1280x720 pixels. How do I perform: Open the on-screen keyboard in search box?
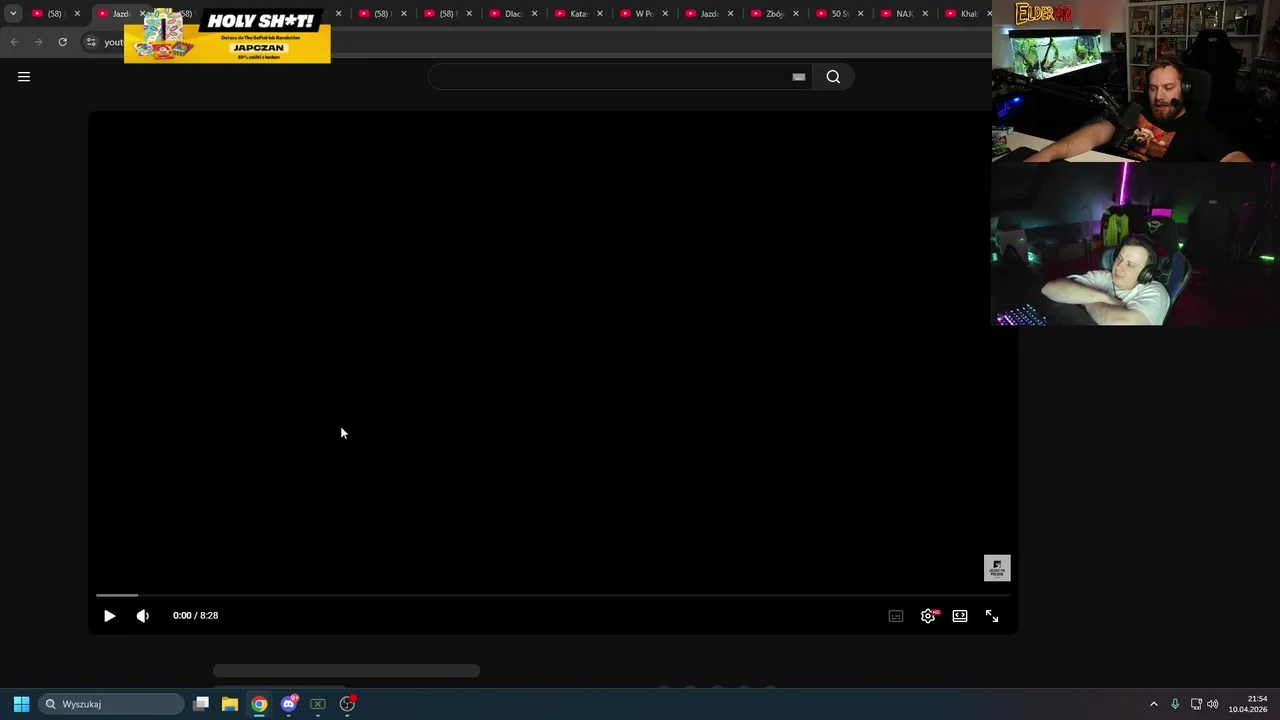pyautogui.click(x=799, y=77)
